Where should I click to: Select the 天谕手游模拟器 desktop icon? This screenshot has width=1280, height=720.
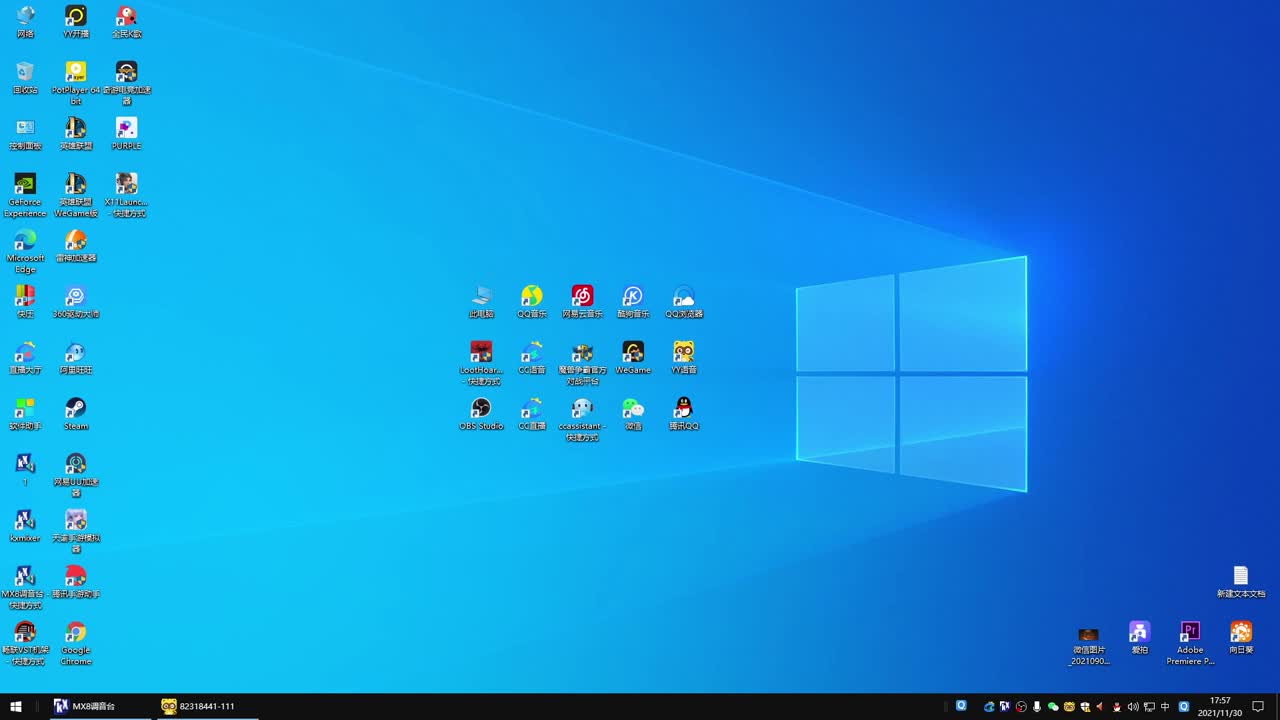[x=76, y=531]
